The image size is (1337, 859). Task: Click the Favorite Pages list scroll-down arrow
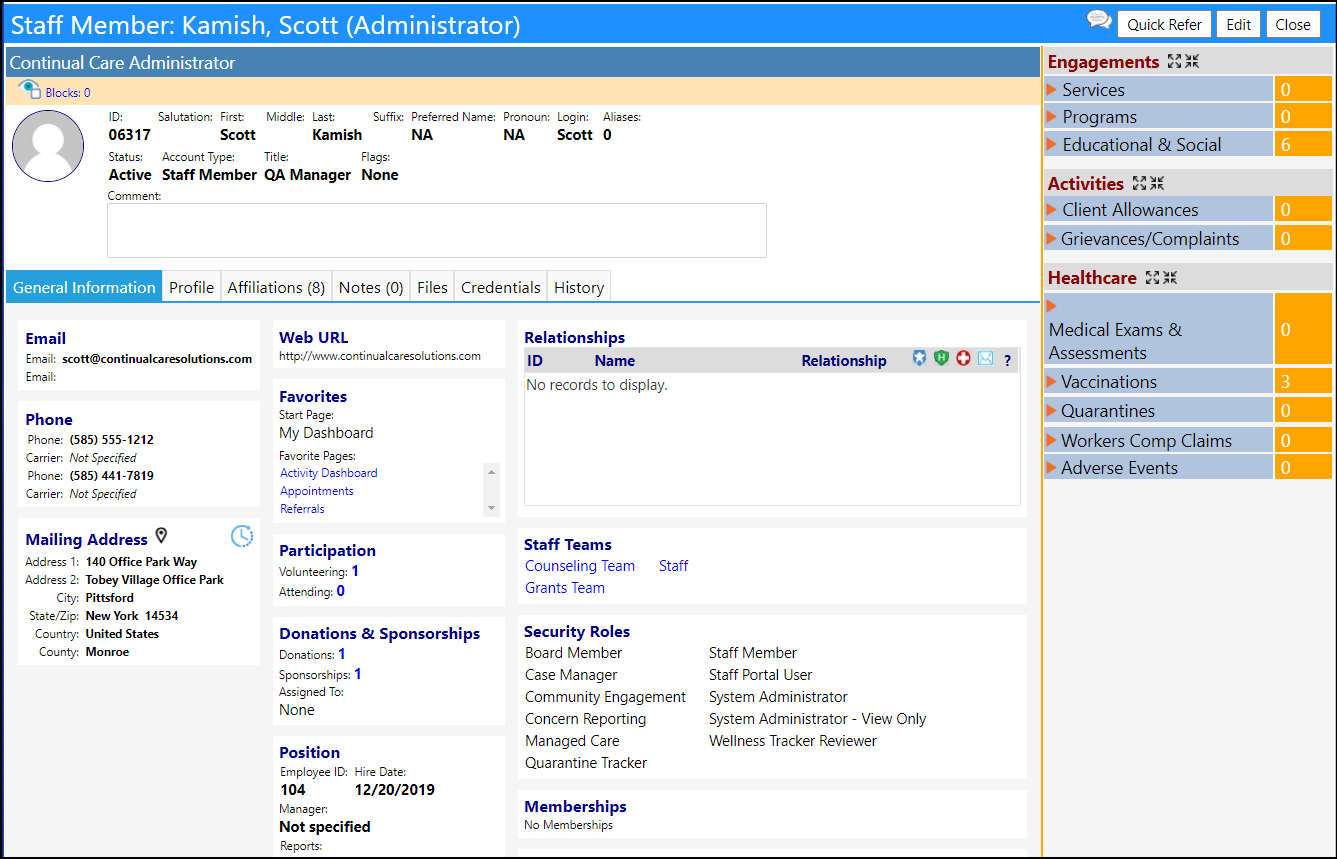click(491, 508)
